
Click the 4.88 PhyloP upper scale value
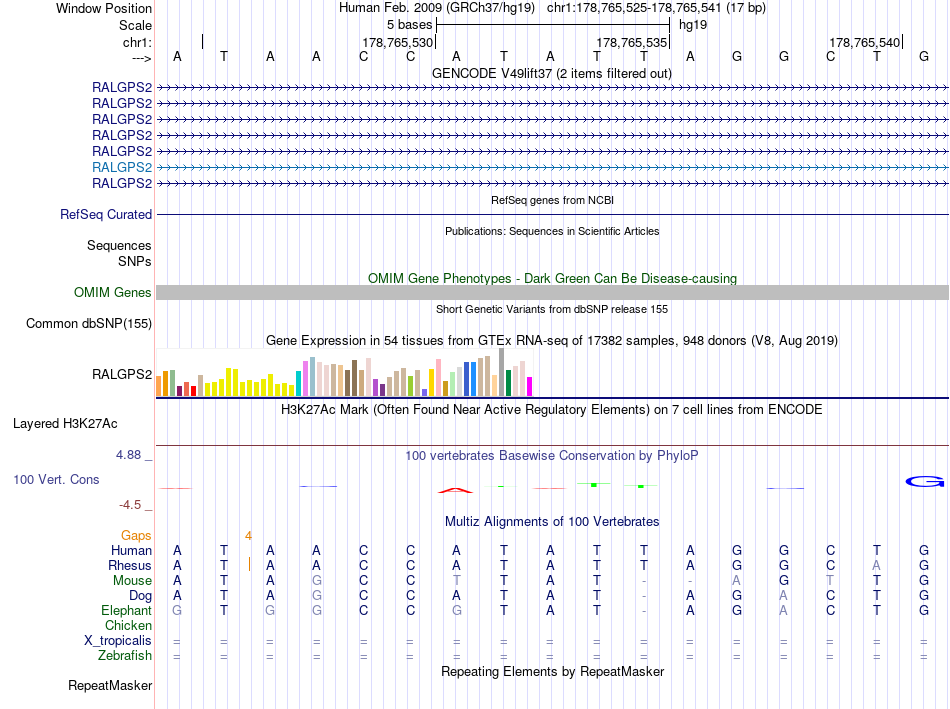[128, 454]
